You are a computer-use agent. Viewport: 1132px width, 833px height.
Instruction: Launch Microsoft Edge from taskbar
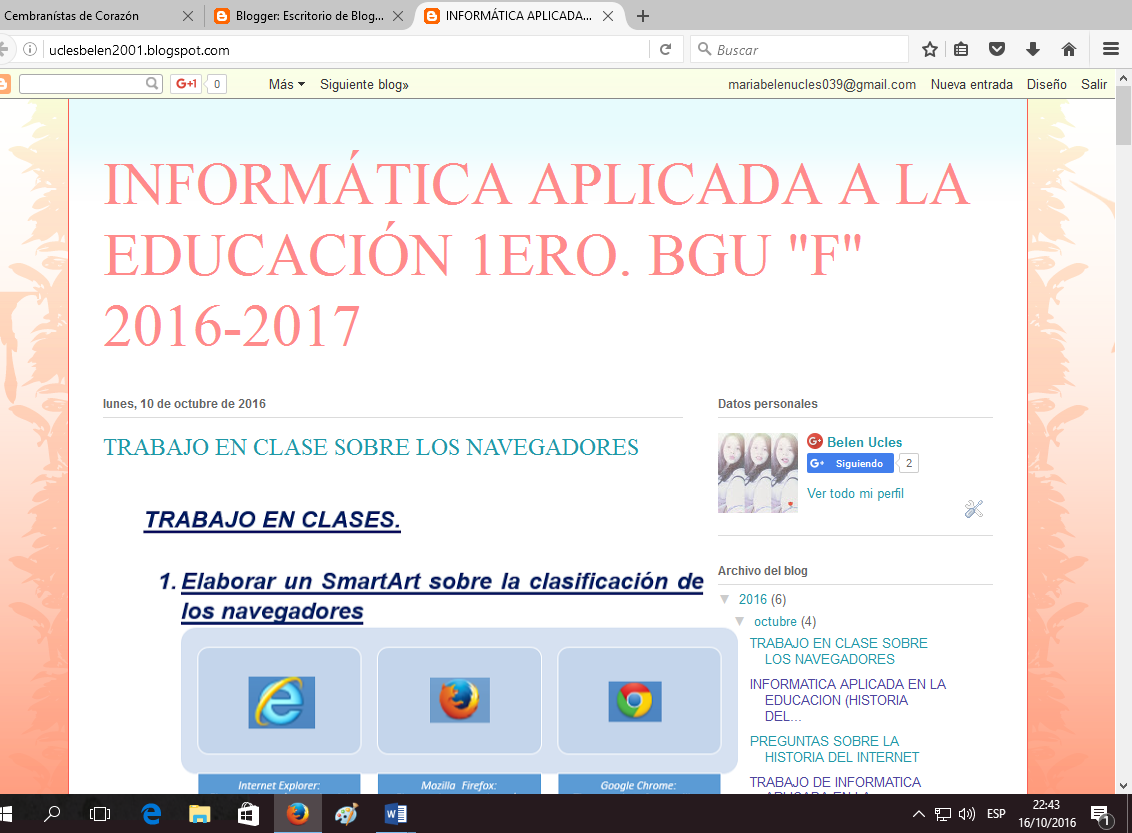pyautogui.click(x=151, y=814)
